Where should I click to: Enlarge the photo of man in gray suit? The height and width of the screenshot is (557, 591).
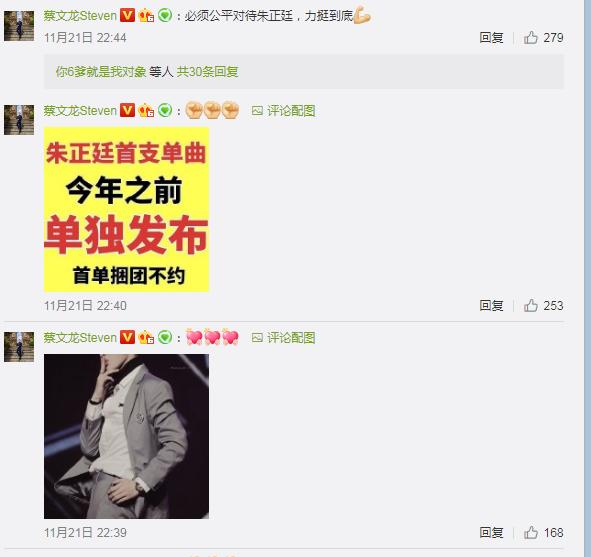126,436
